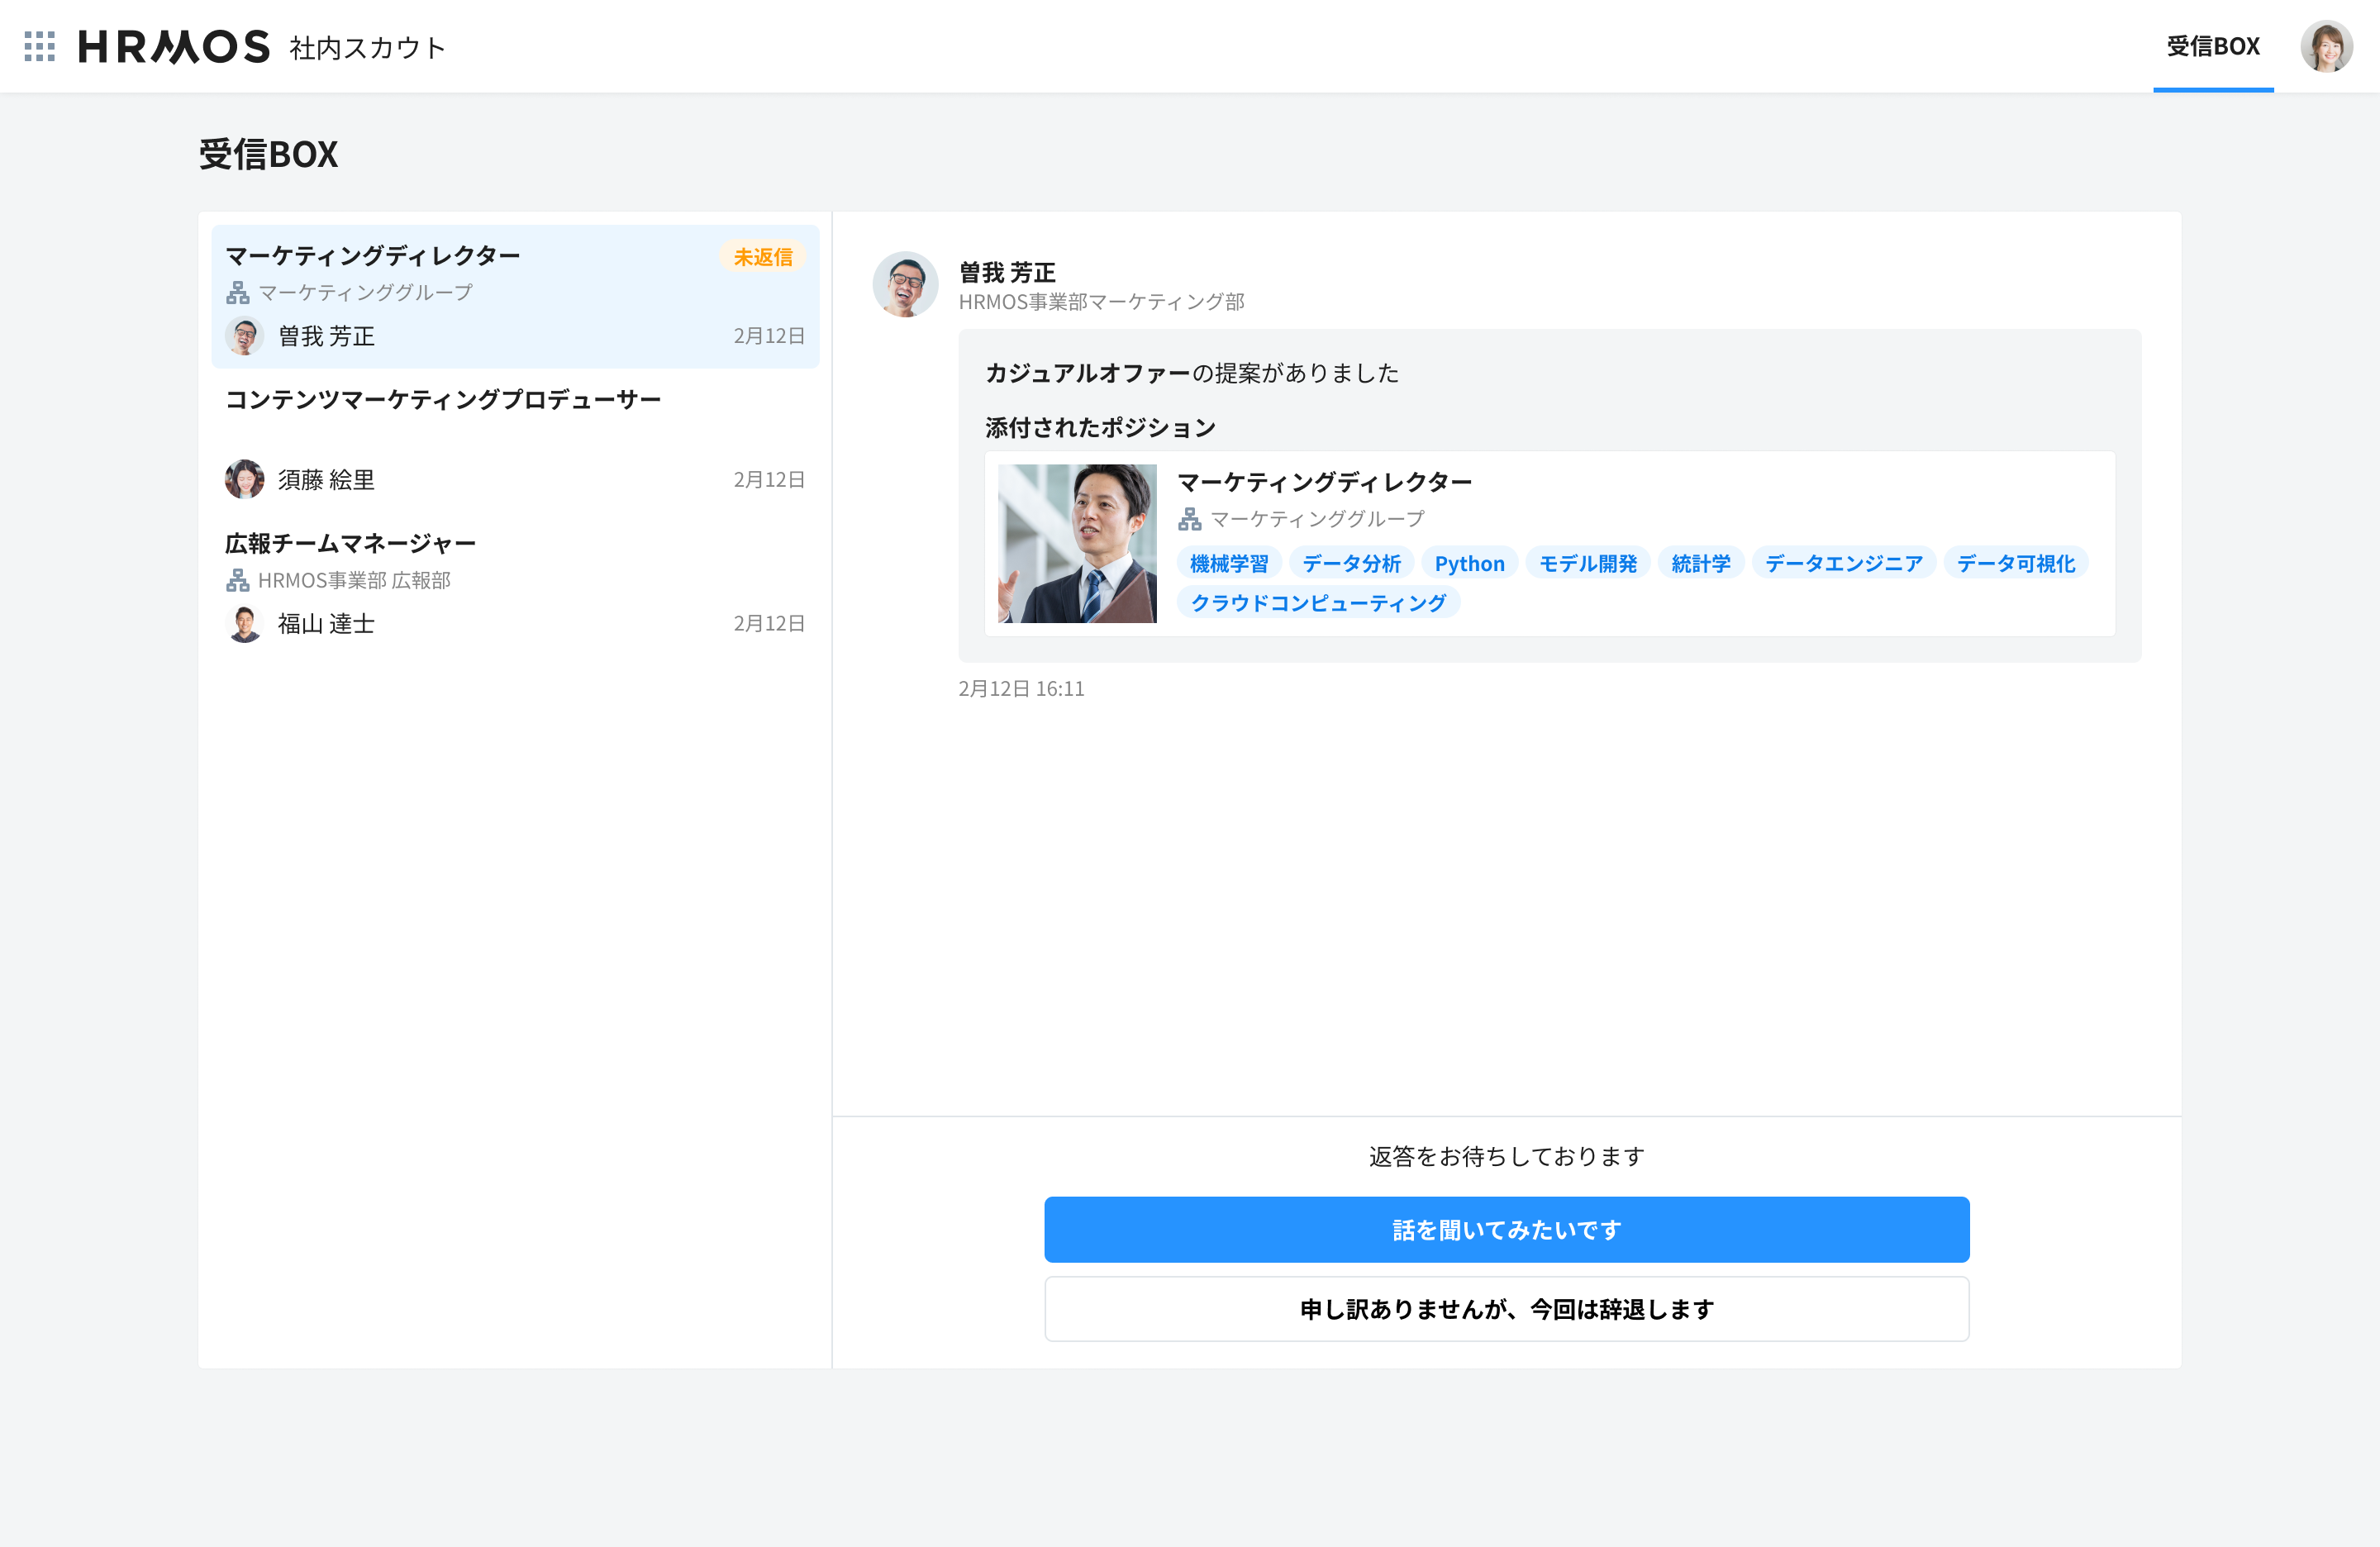This screenshot has width=2380, height=1547.
Task: Select the Python skill tag
Action: pos(1469,562)
